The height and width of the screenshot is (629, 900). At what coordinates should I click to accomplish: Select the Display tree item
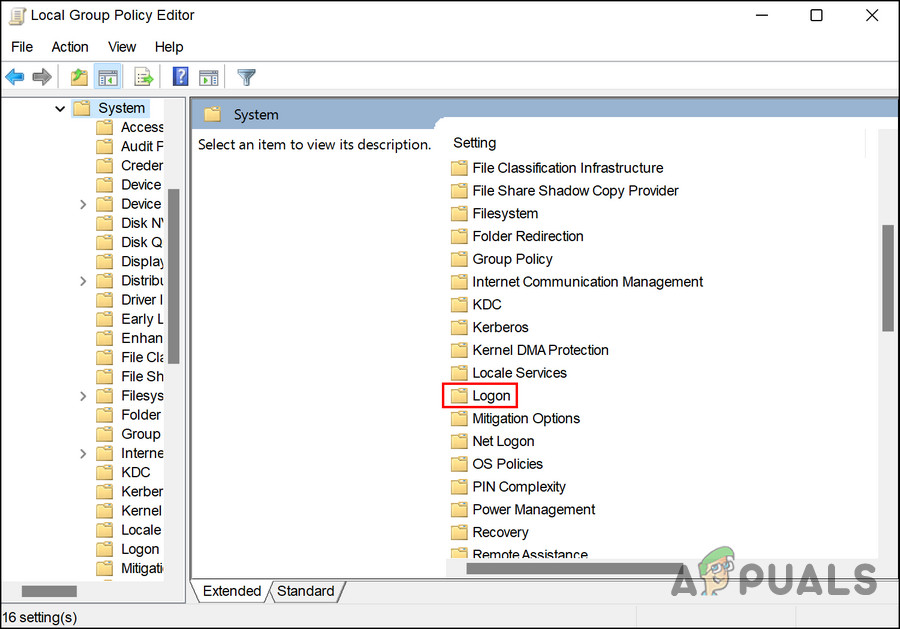click(142, 262)
